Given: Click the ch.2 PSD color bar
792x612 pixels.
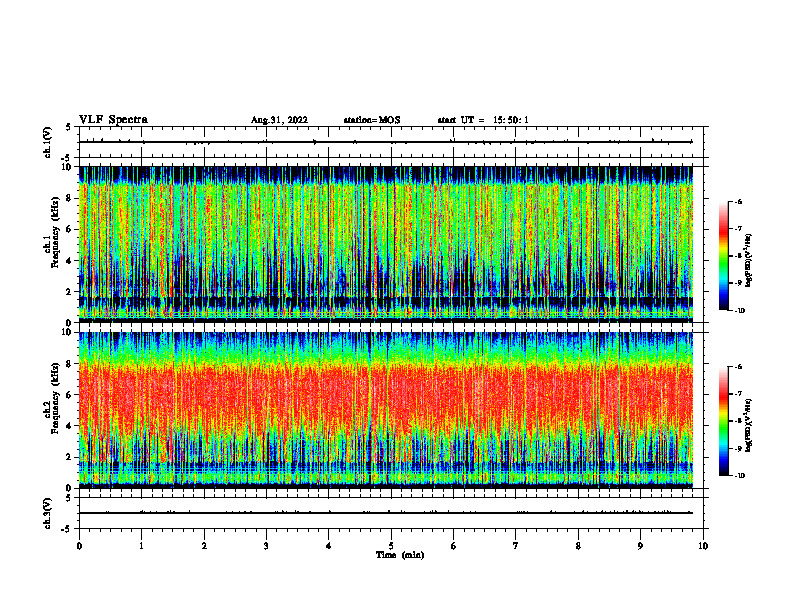Looking at the screenshot, I should (x=724, y=421).
